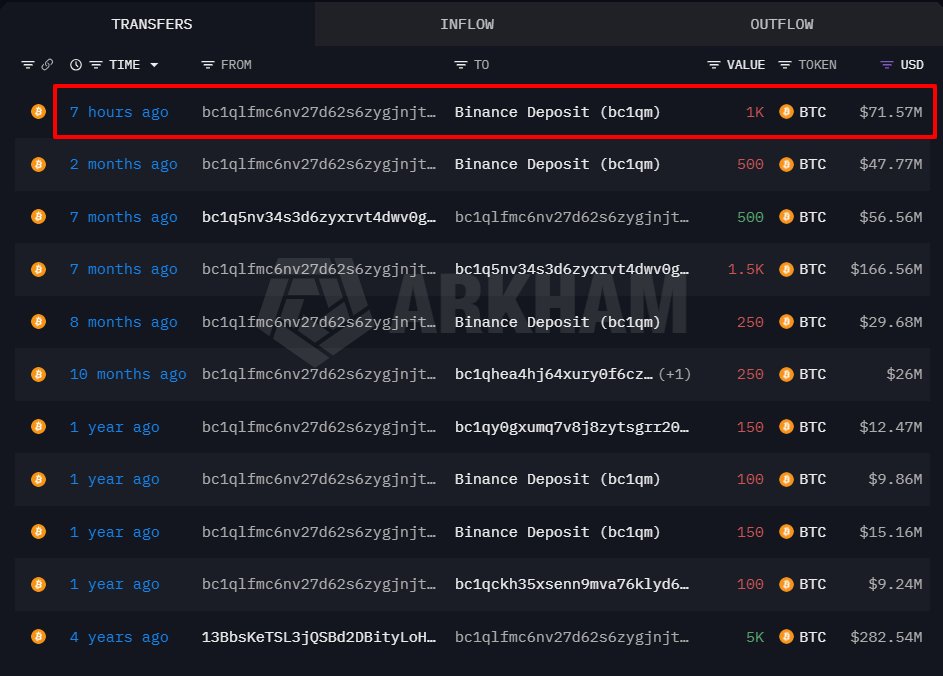Open recipient address bc1qhea4hj64xury0f6cz
Screen dimensions: 943x676
point(554,374)
